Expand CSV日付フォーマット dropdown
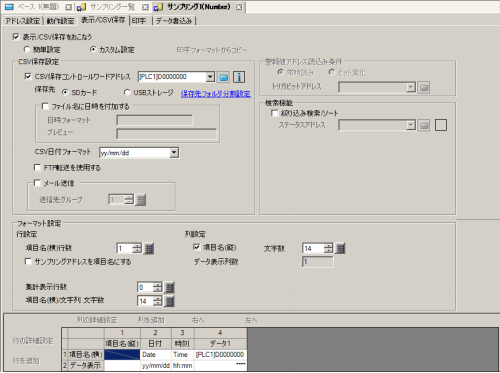The width and height of the screenshot is (500, 373). 174,153
